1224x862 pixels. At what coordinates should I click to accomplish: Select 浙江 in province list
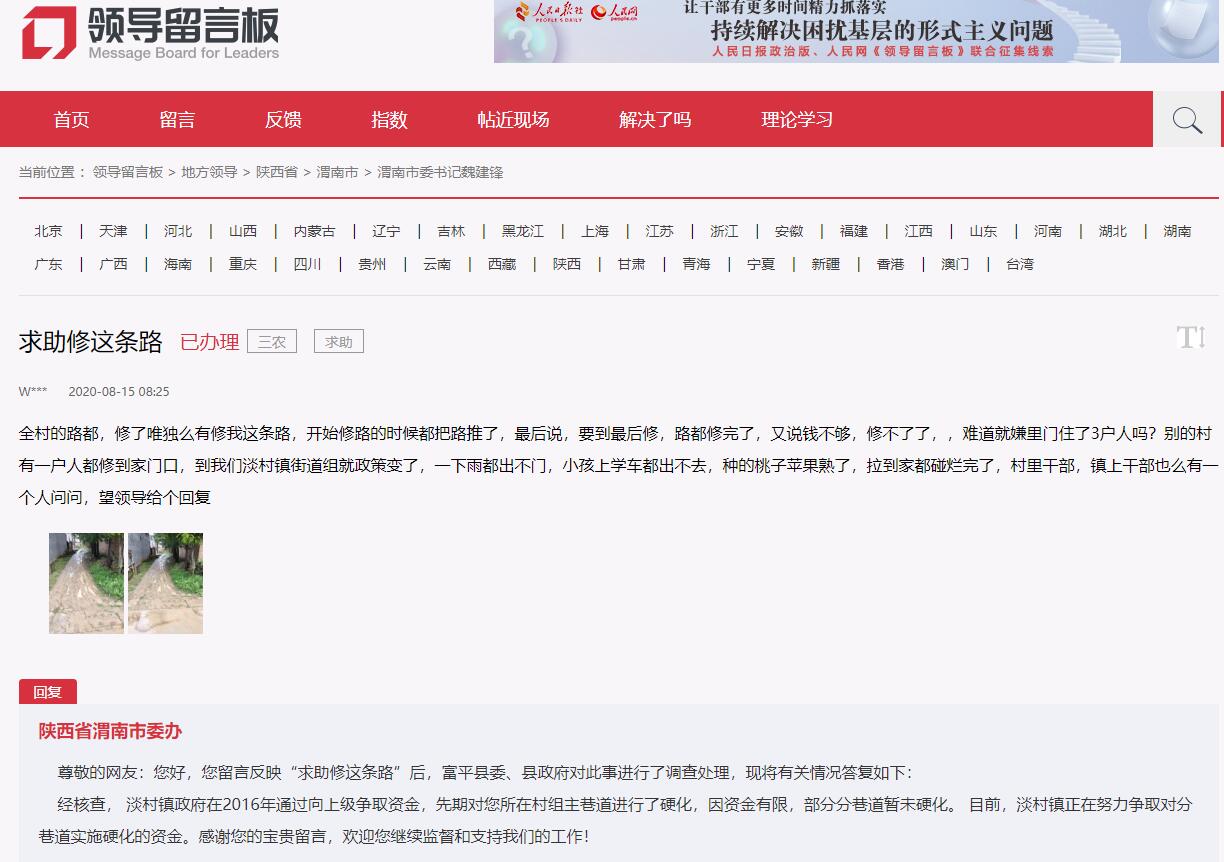tap(724, 231)
